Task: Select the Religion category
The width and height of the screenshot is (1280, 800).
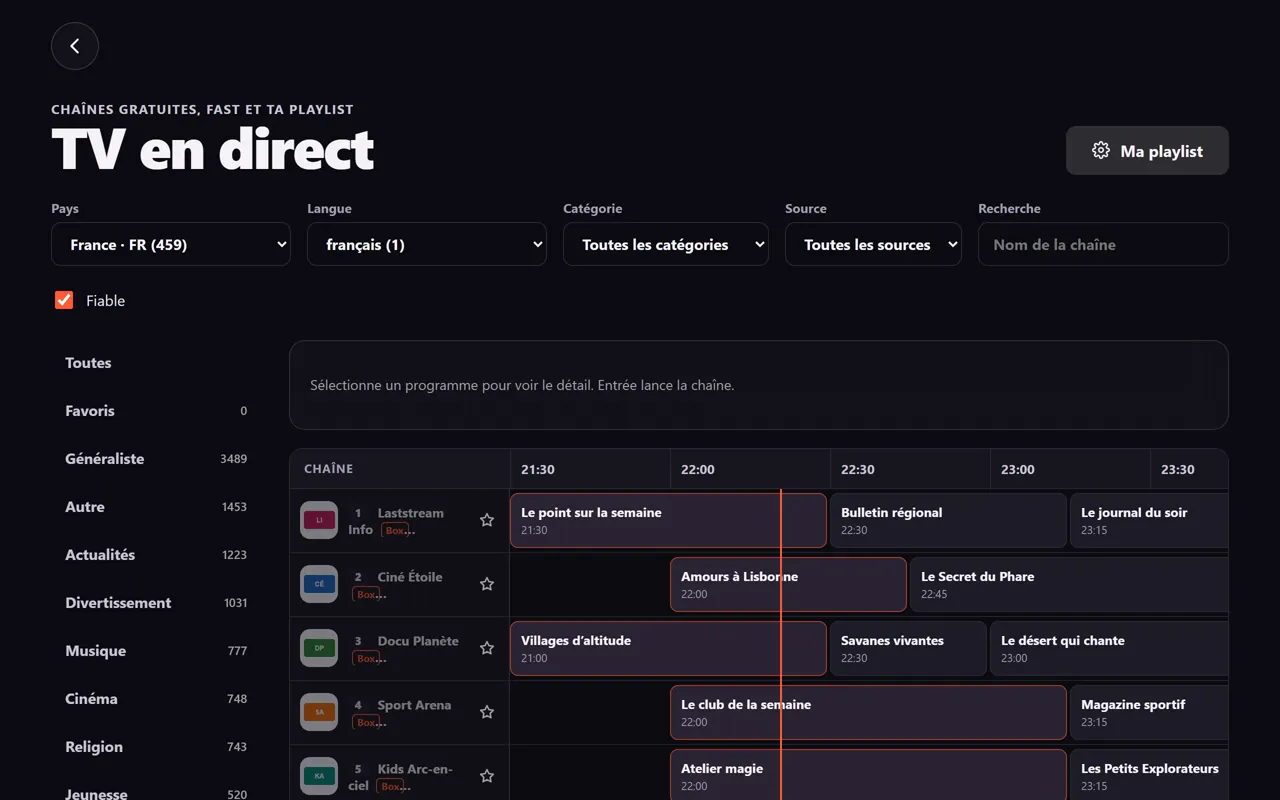Action: tap(156, 747)
